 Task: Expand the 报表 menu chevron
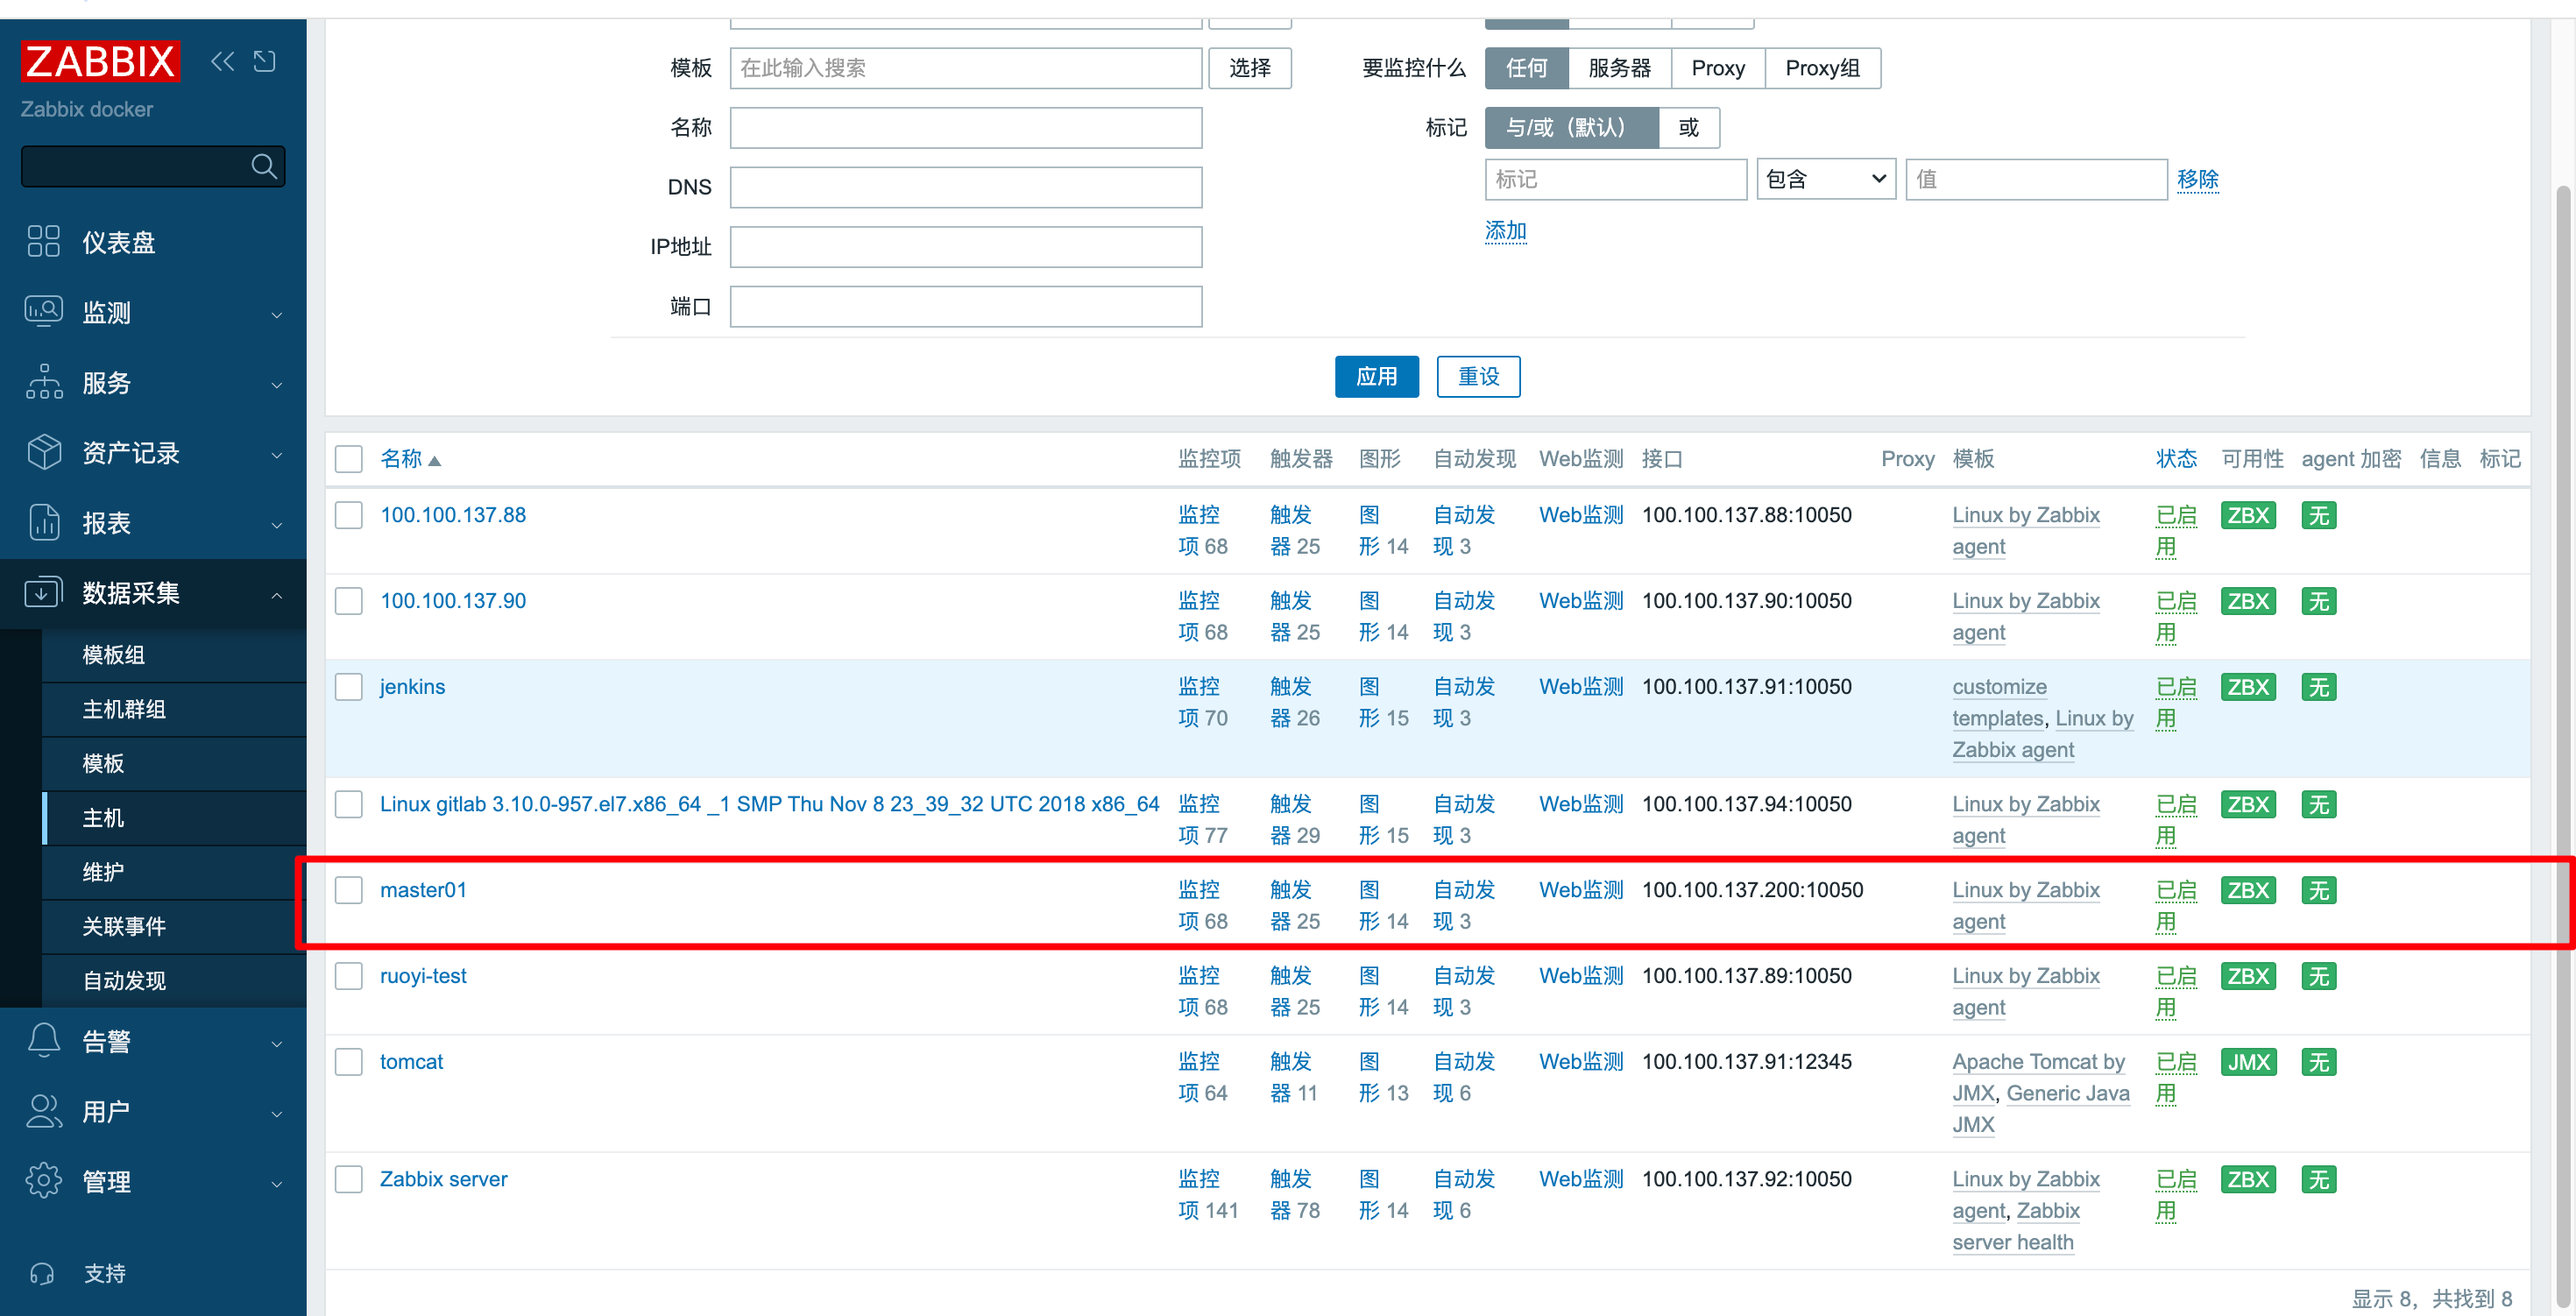pyautogui.click(x=277, y=525)
